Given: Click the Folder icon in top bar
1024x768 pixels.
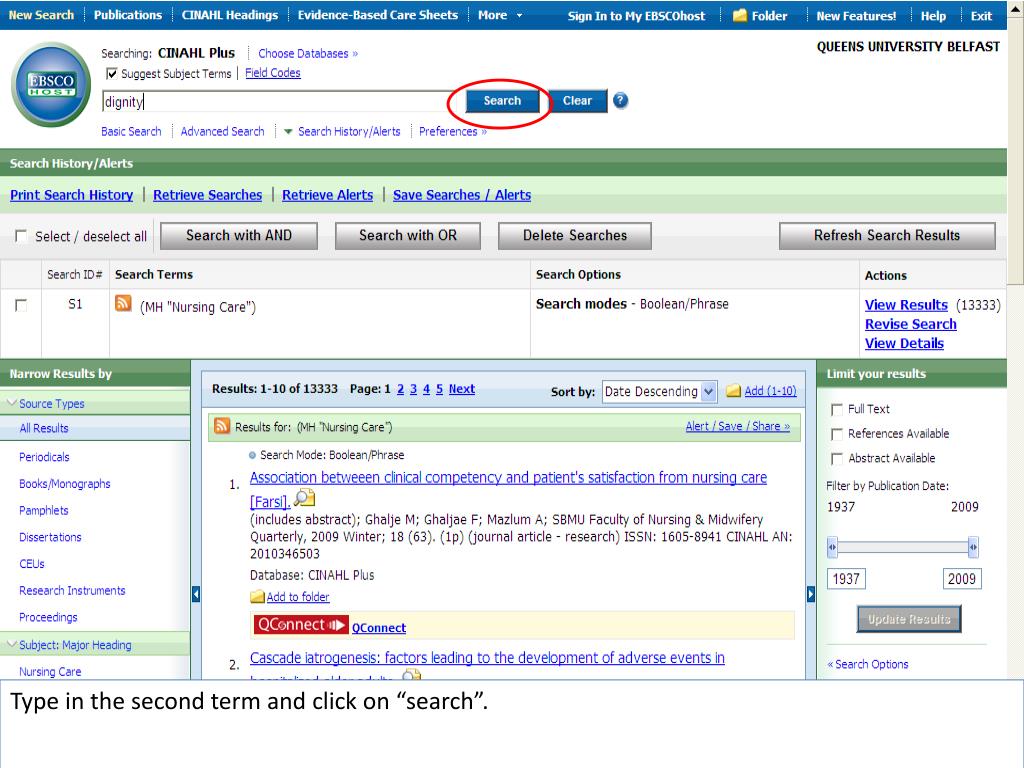Looking at the screenshot, I should (739, 16).
